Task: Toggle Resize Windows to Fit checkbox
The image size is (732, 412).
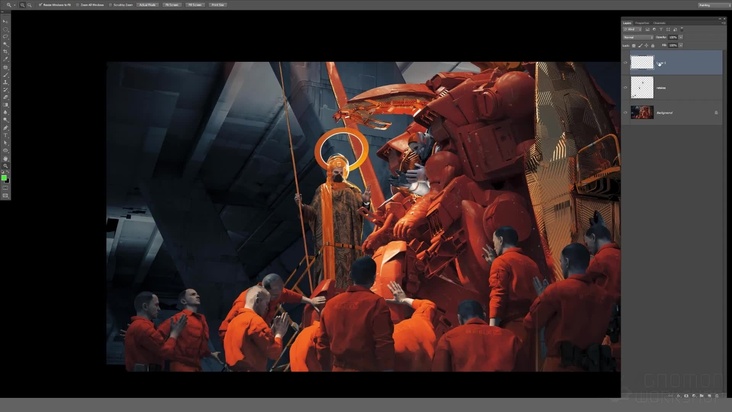Action: [x=40, y=5]
